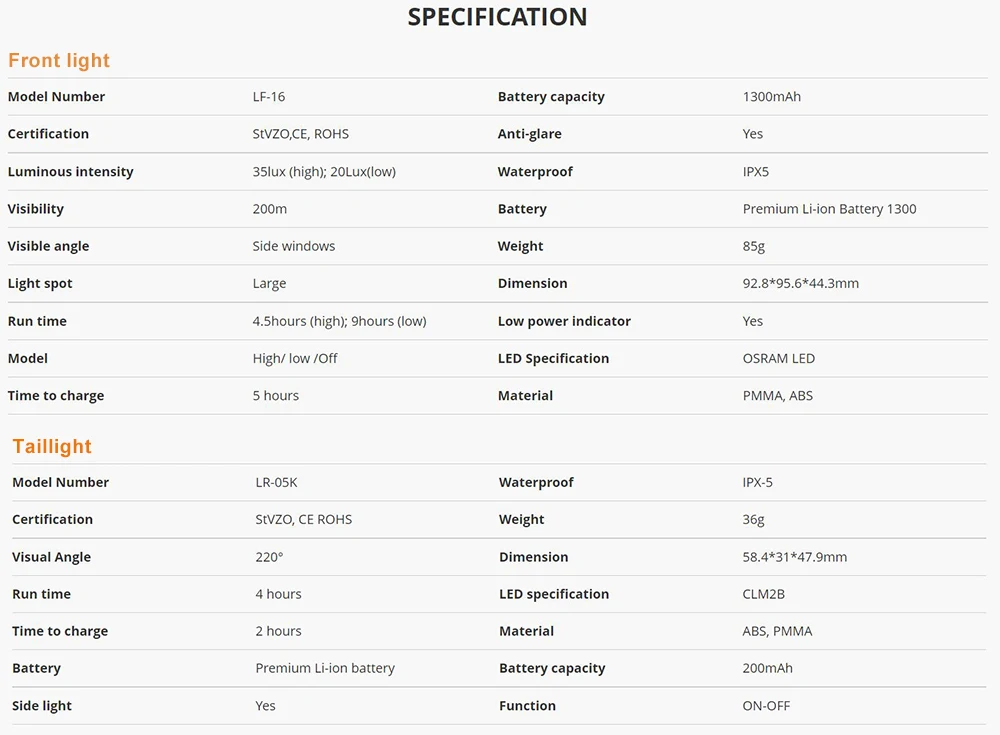The width and height of the screenshot is (1000, 735).
Task: Click the Visual Angle label
Action: [x=51, y=557]
